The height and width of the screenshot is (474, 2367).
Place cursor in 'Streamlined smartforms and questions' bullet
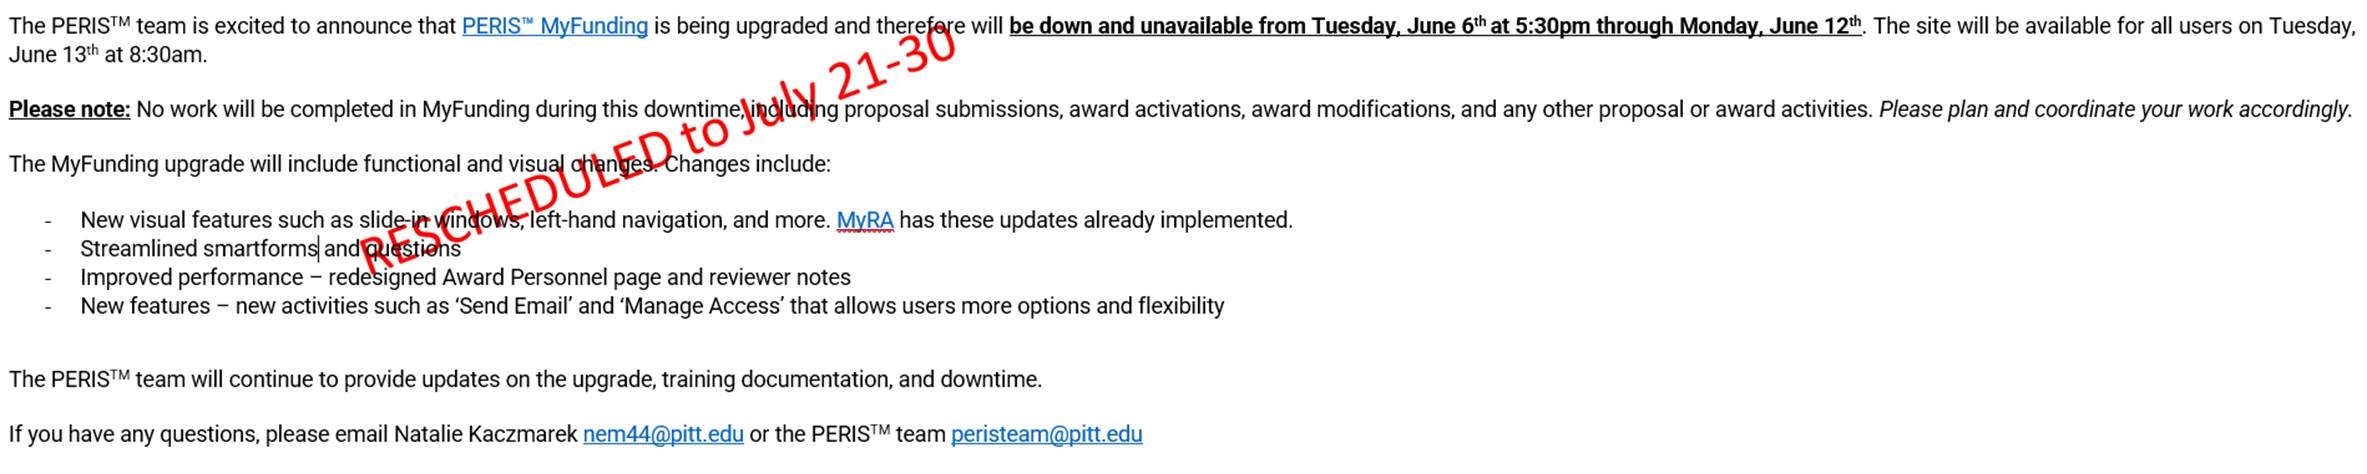point(270,249)
